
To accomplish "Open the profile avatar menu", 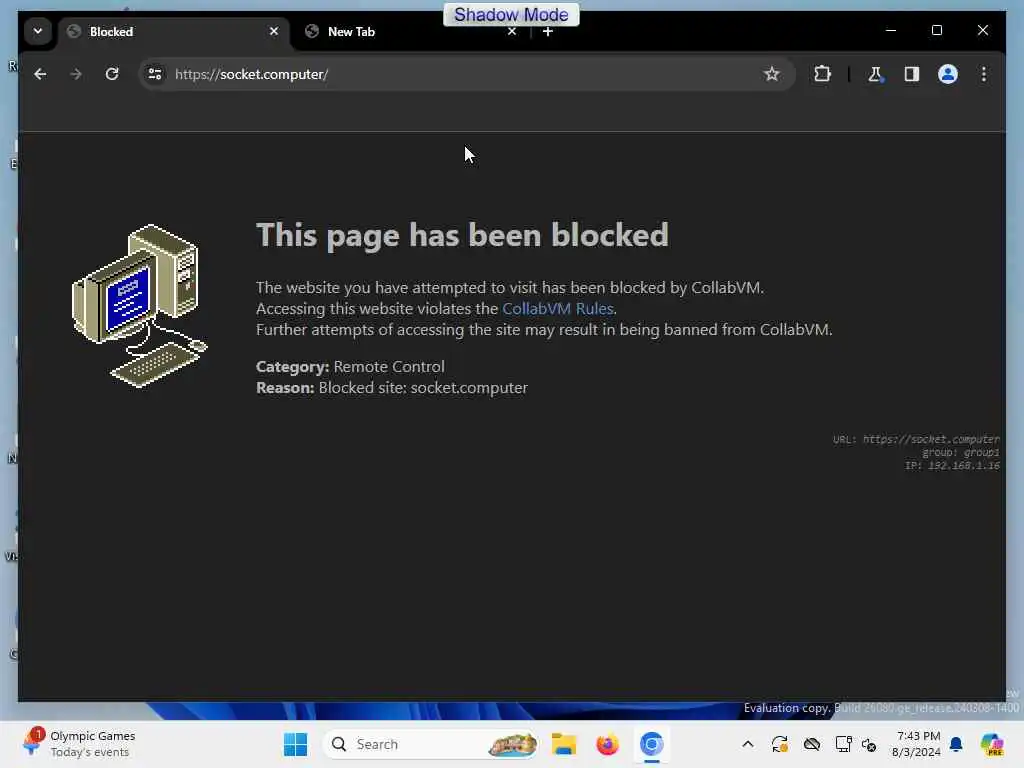I will pyautogui.click(x=948, y=74).
